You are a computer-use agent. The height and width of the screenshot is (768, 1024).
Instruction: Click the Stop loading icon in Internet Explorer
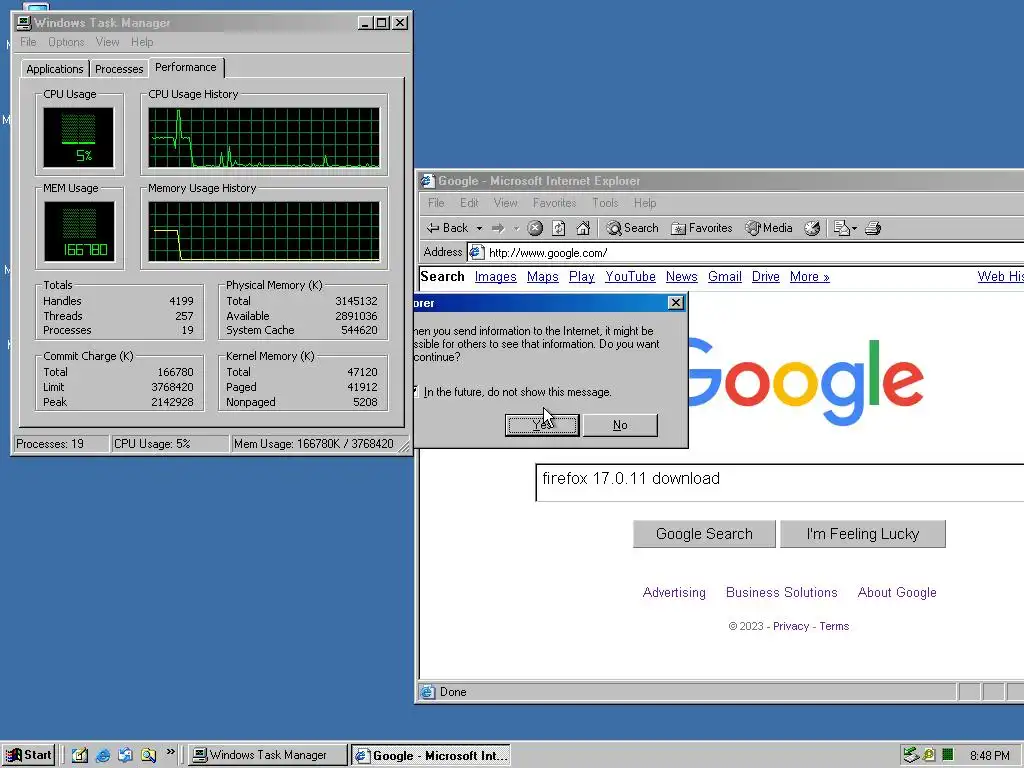pos(535,228)
